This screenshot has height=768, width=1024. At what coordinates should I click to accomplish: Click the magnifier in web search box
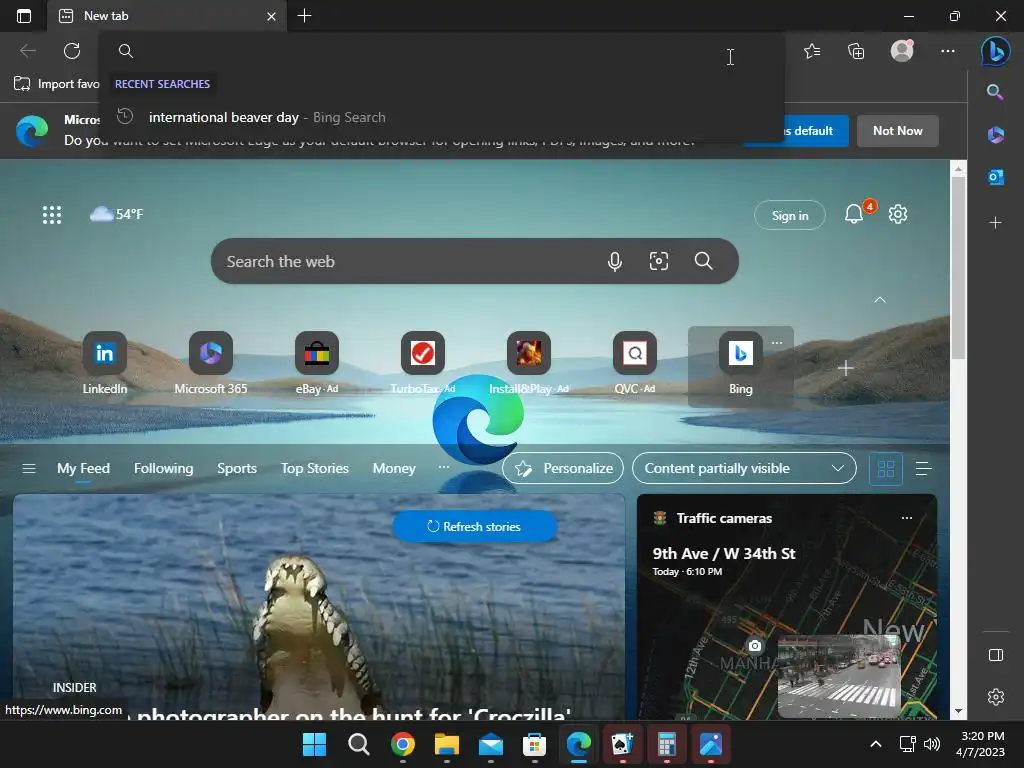(703, 261)
